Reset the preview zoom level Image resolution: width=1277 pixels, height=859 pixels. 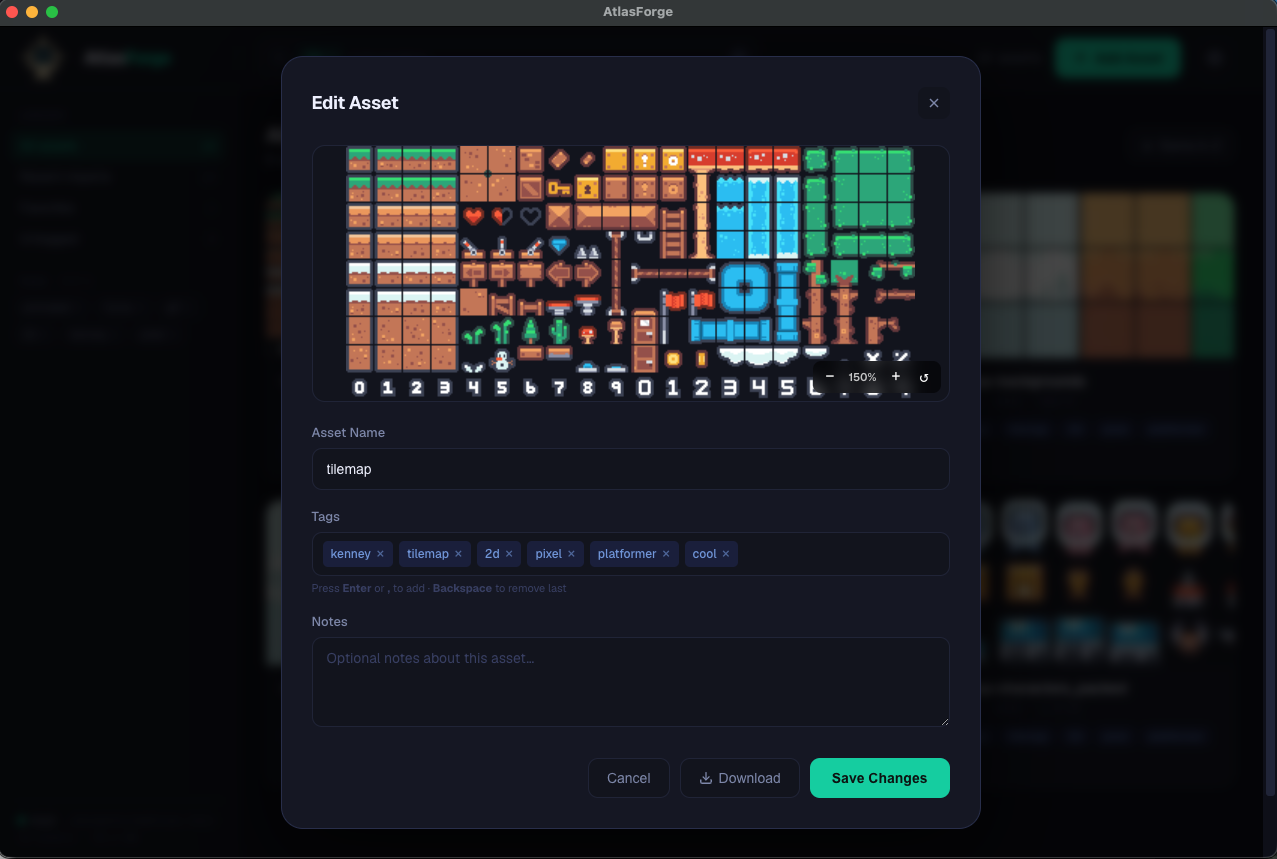coord(924,377)
